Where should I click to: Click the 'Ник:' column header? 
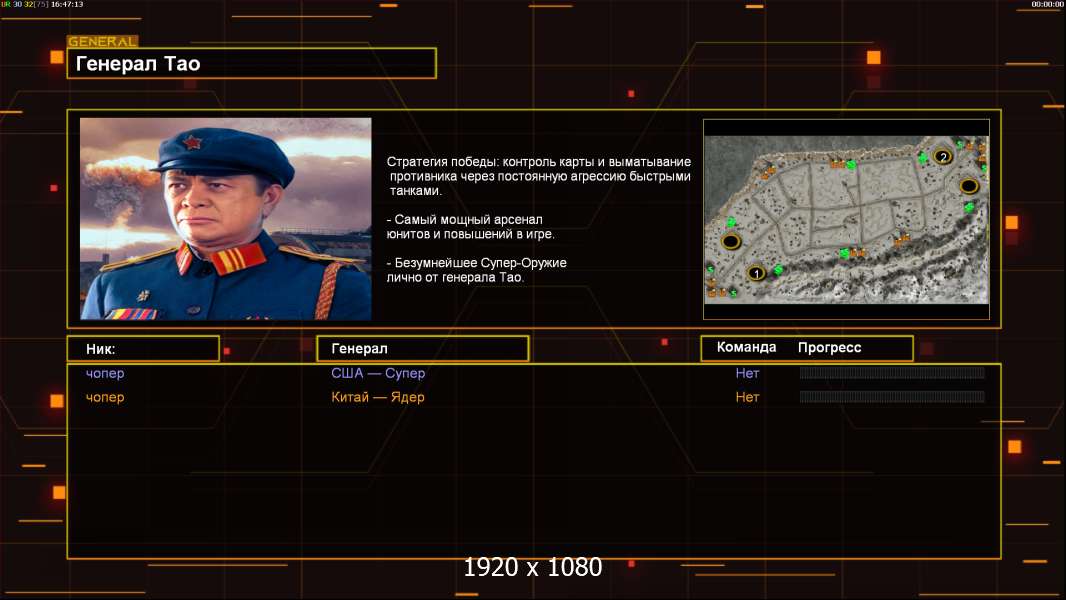[x=143, y=349]
